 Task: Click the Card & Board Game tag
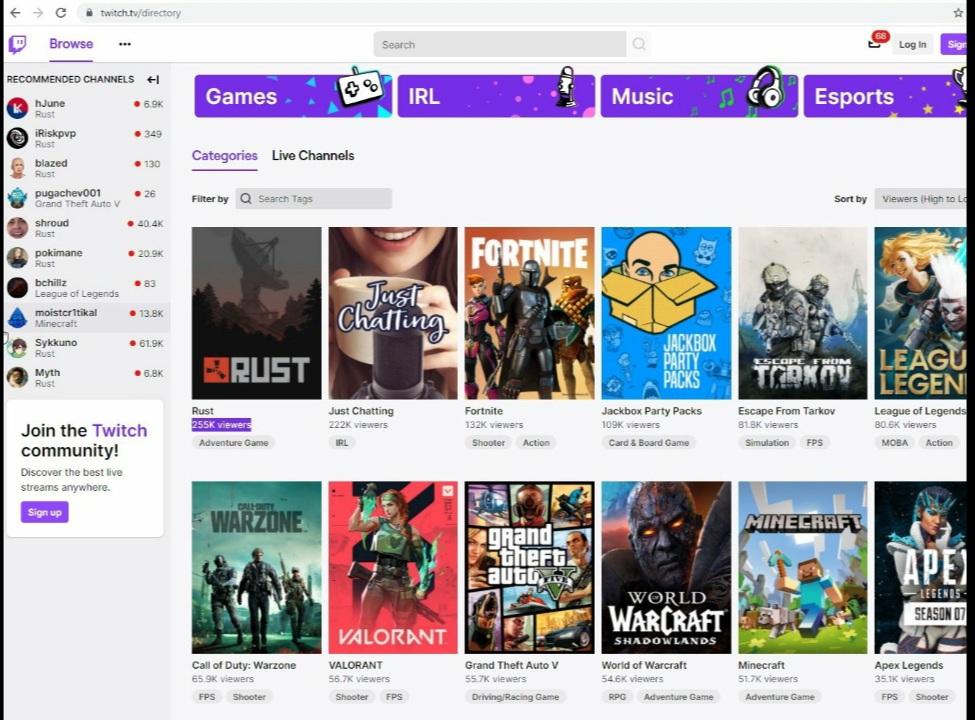click(x=649, y=443)
